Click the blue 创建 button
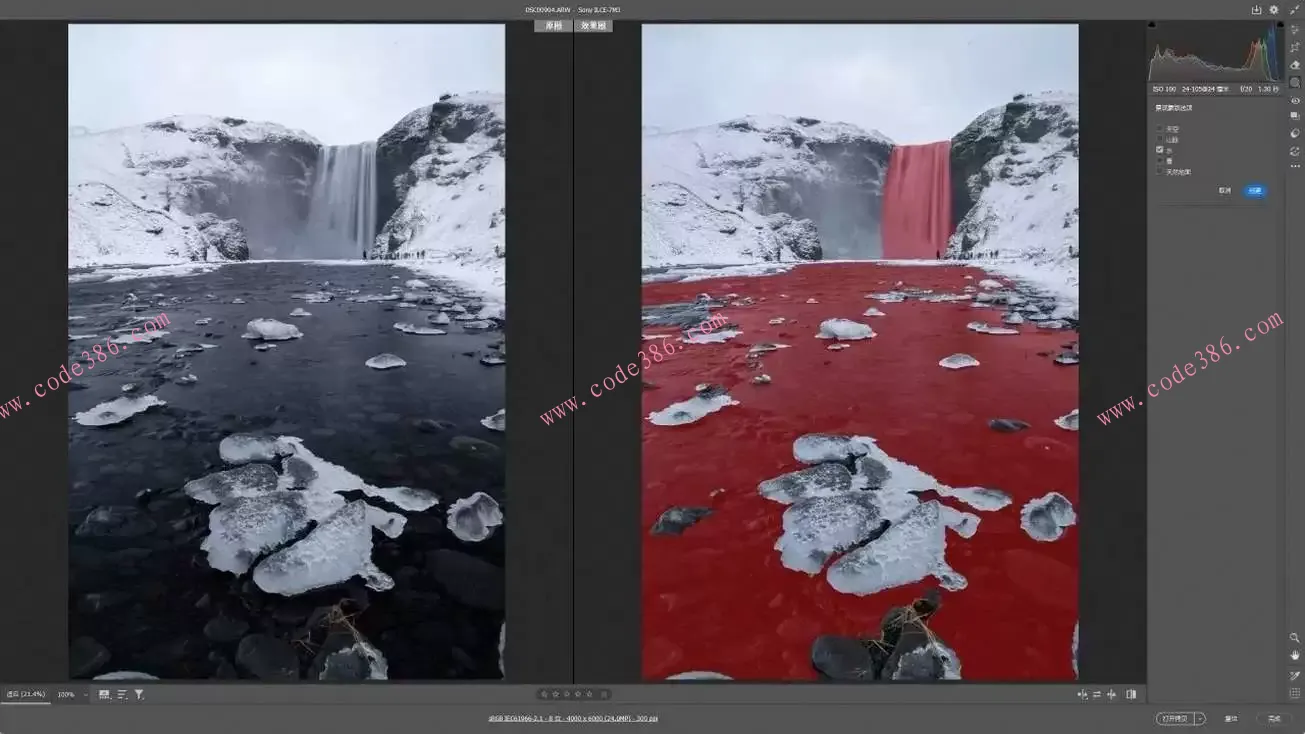The image size is (1305, 734). [1255, 190]
